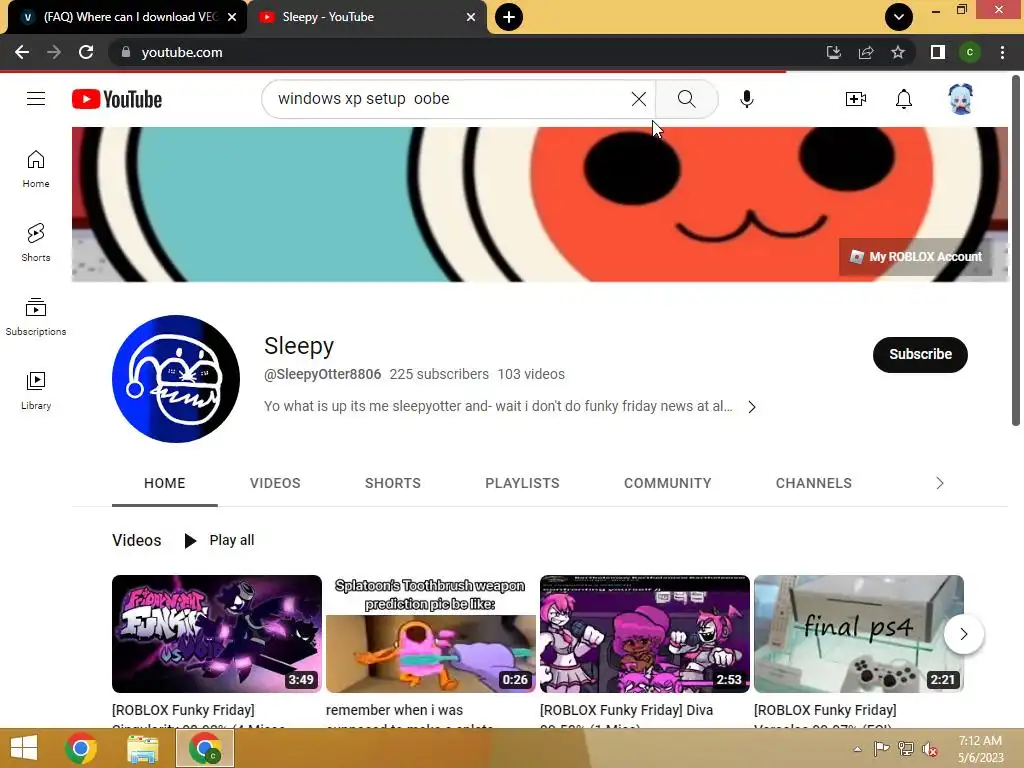Screen dimensions: 1024x768
Task: Open the Funkin vs Void 3:49 video thumbnail
Action: (x=217, y=633)
